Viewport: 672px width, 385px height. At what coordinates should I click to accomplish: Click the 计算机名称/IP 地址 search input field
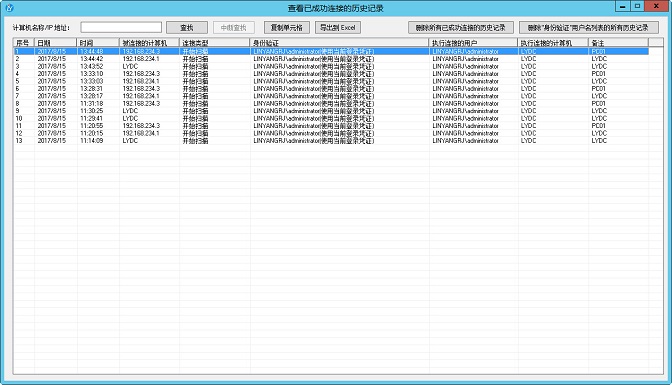click(x=121, y=27)
